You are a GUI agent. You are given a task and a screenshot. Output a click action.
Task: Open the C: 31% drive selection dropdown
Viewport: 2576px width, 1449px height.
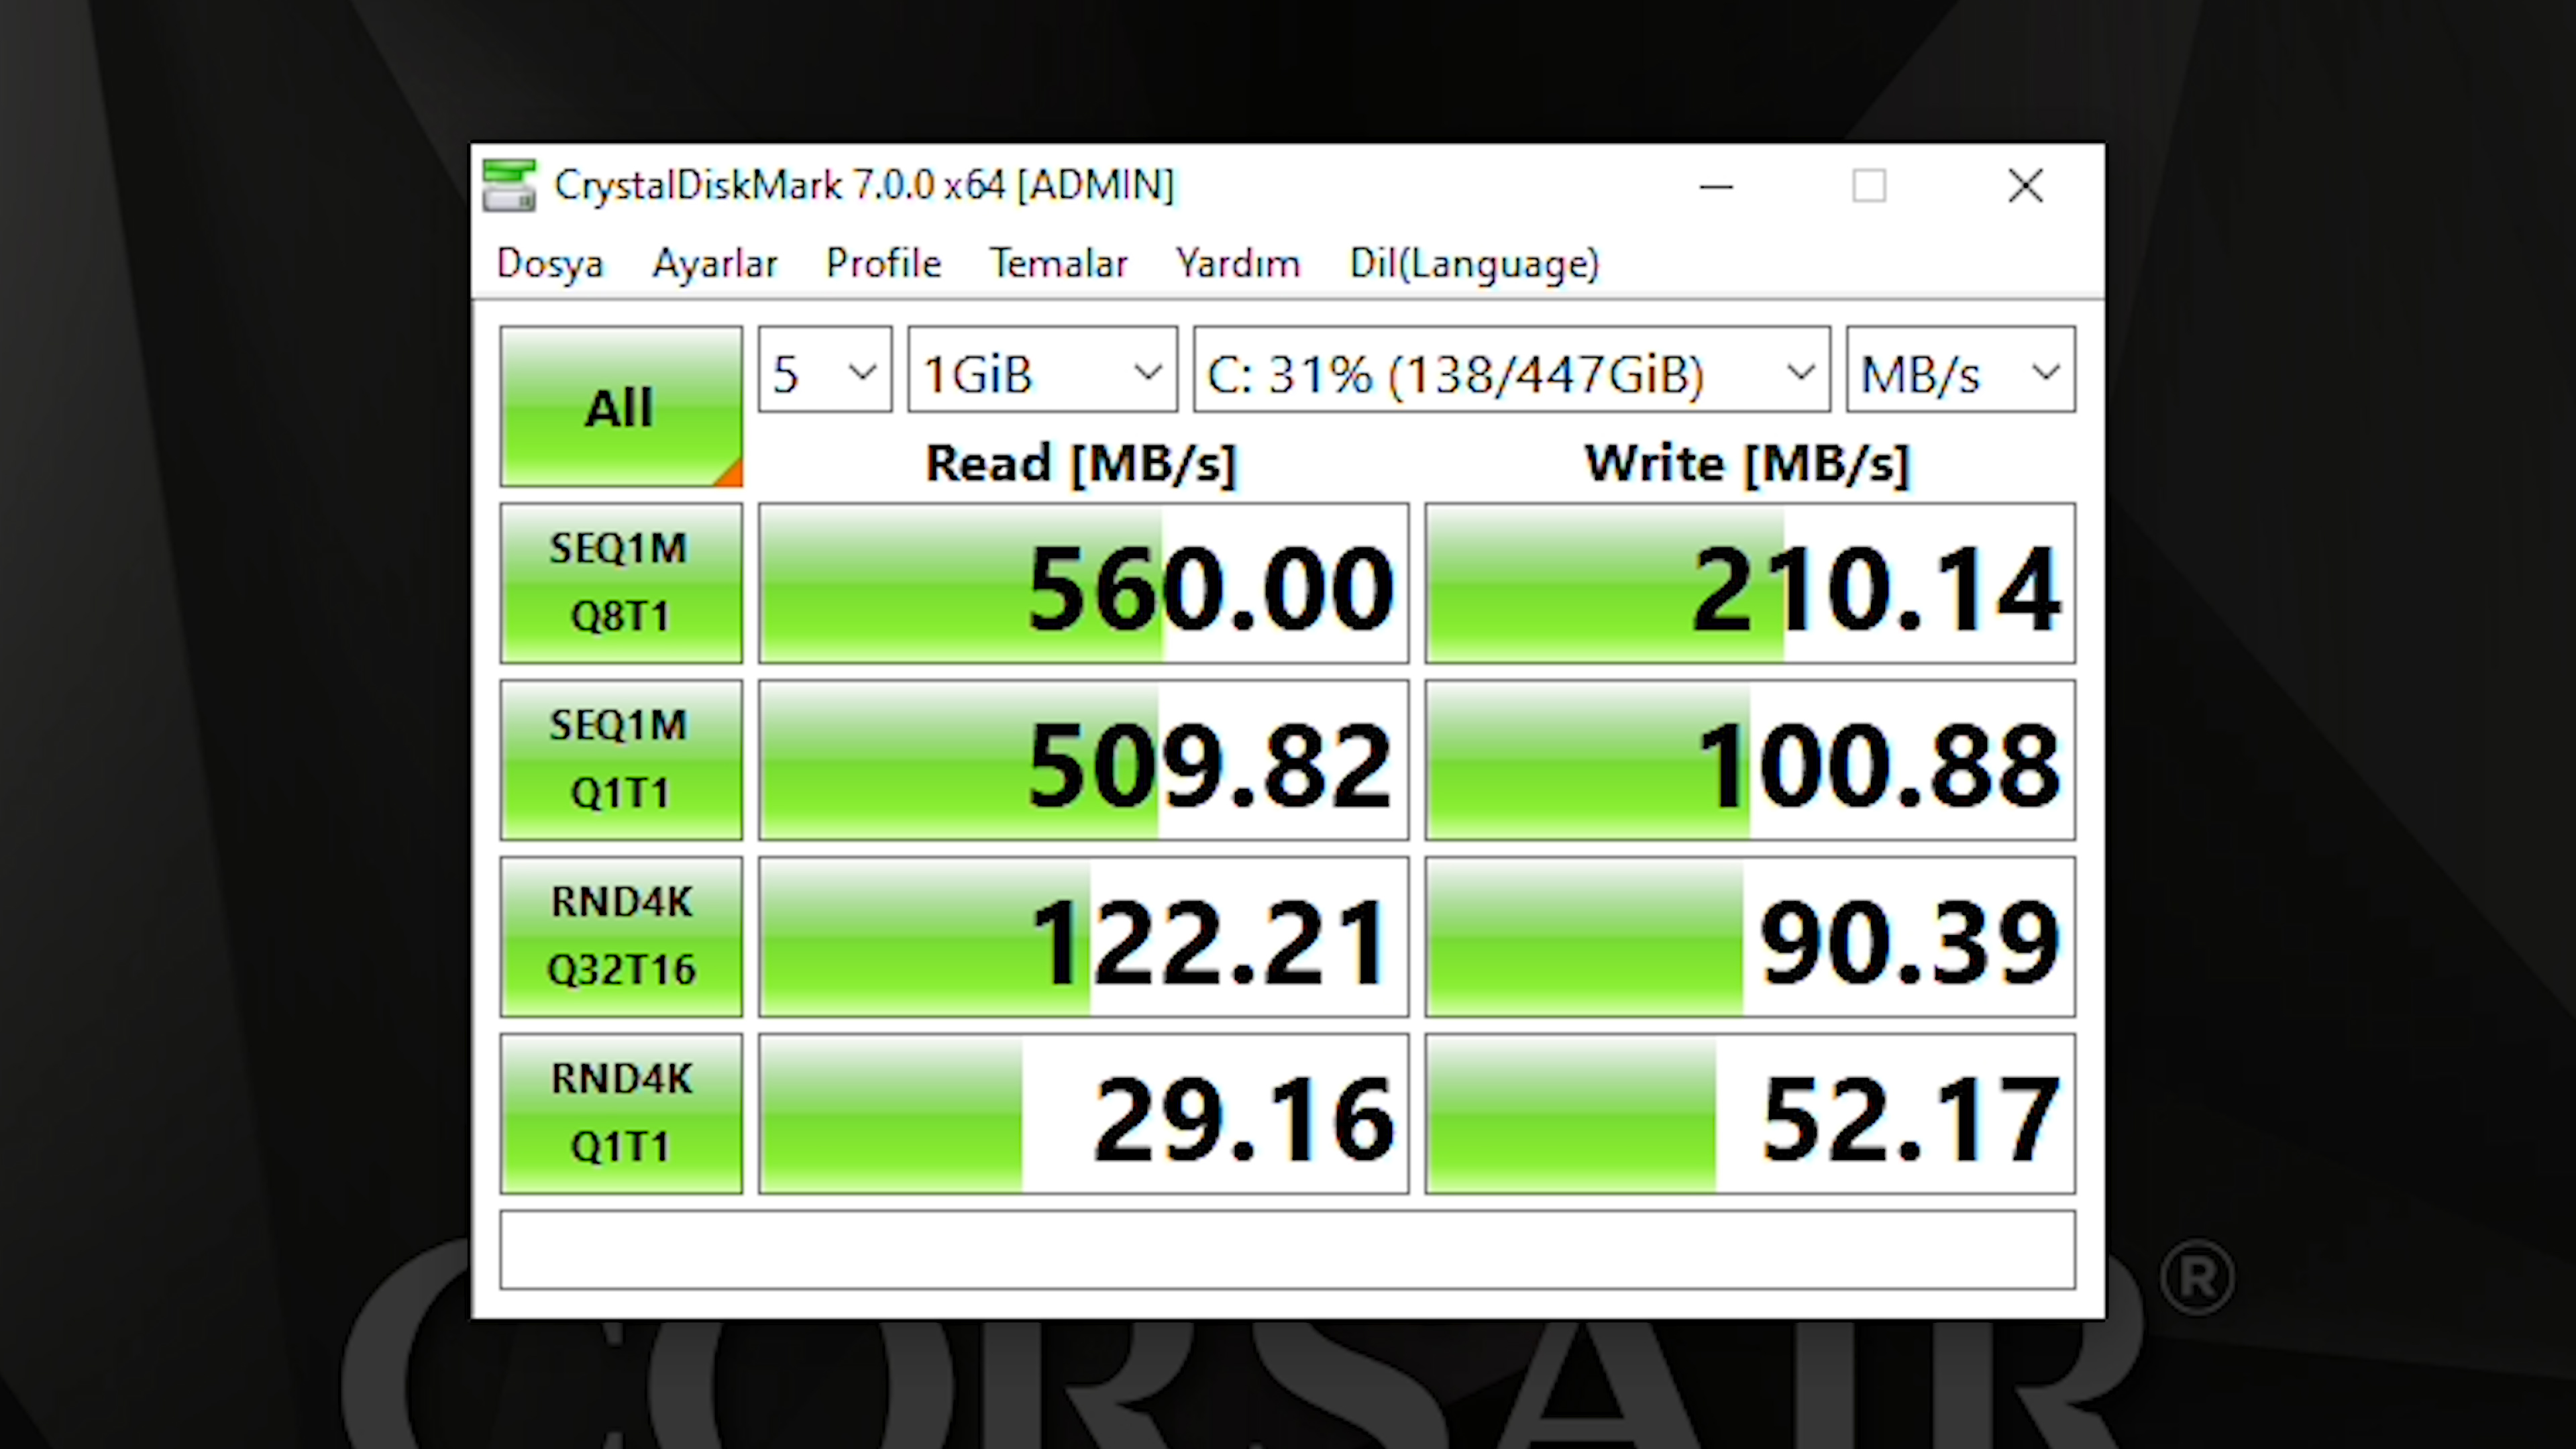click(1512, 369)
